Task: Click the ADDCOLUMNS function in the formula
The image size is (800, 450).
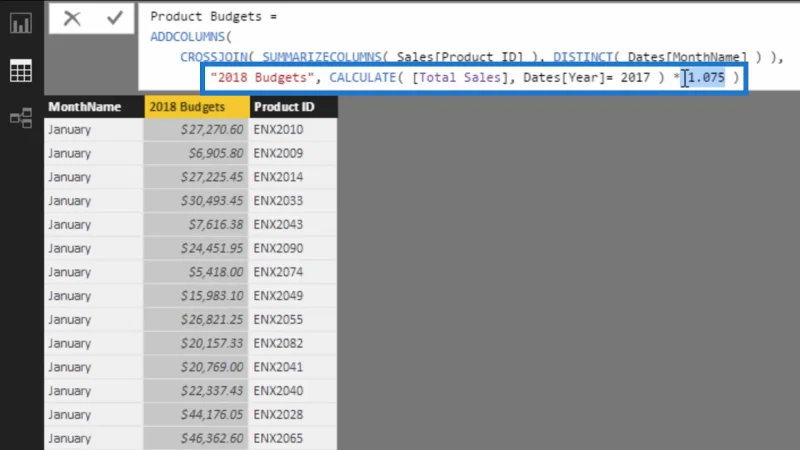Action: point(187,37)
